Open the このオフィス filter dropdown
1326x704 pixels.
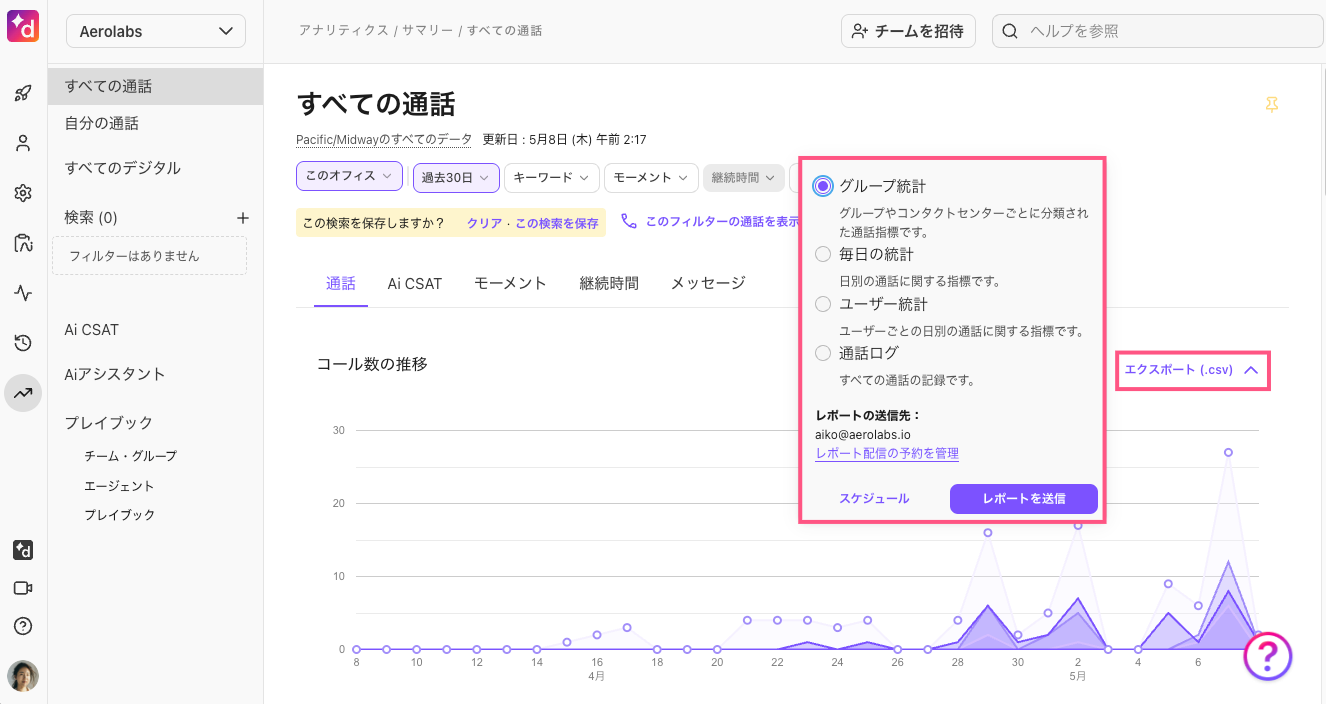click(349, 176)
